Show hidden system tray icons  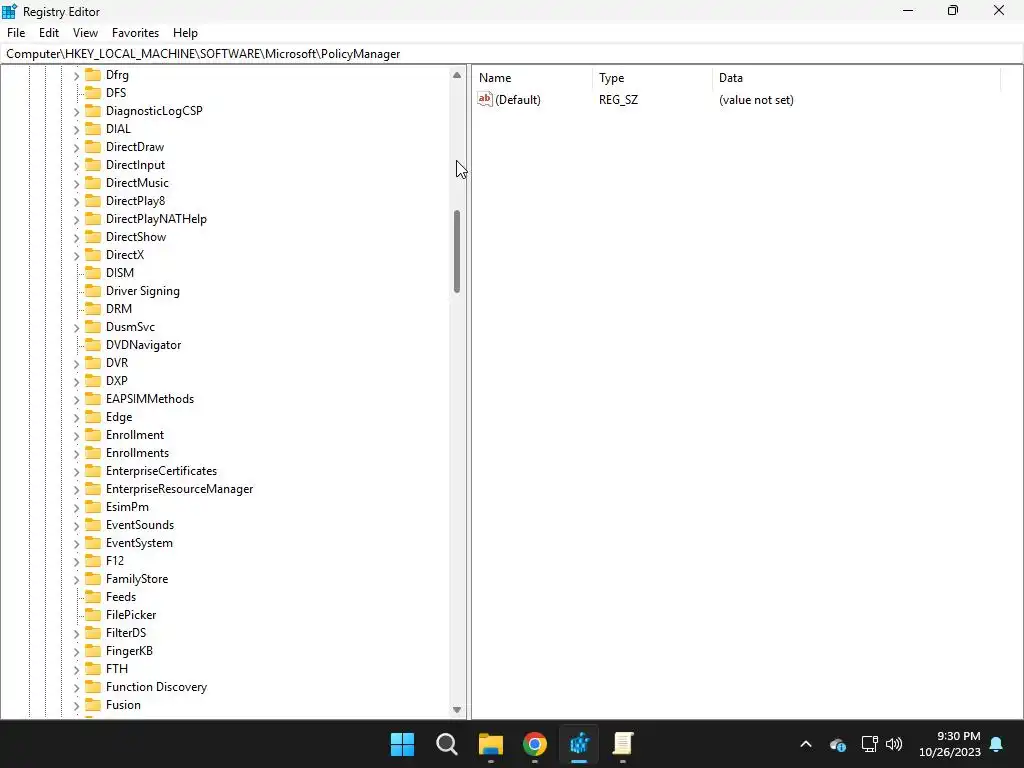coord(806,744)
